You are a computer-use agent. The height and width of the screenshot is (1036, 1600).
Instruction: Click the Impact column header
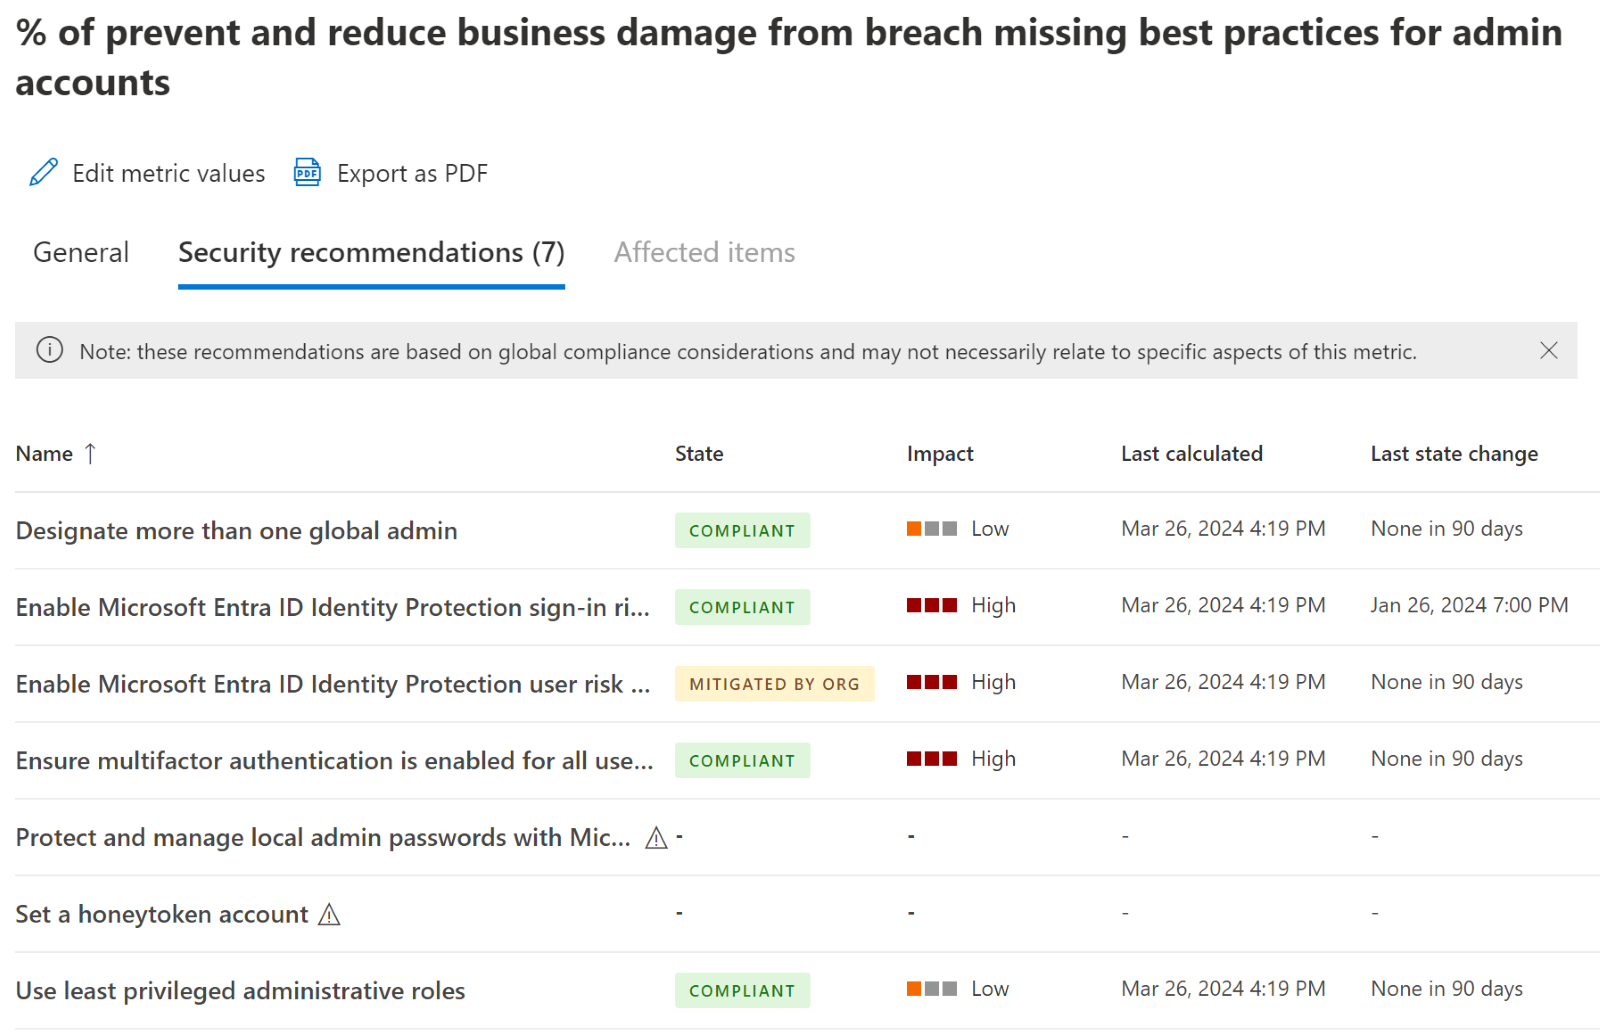[x=939, y=453]
